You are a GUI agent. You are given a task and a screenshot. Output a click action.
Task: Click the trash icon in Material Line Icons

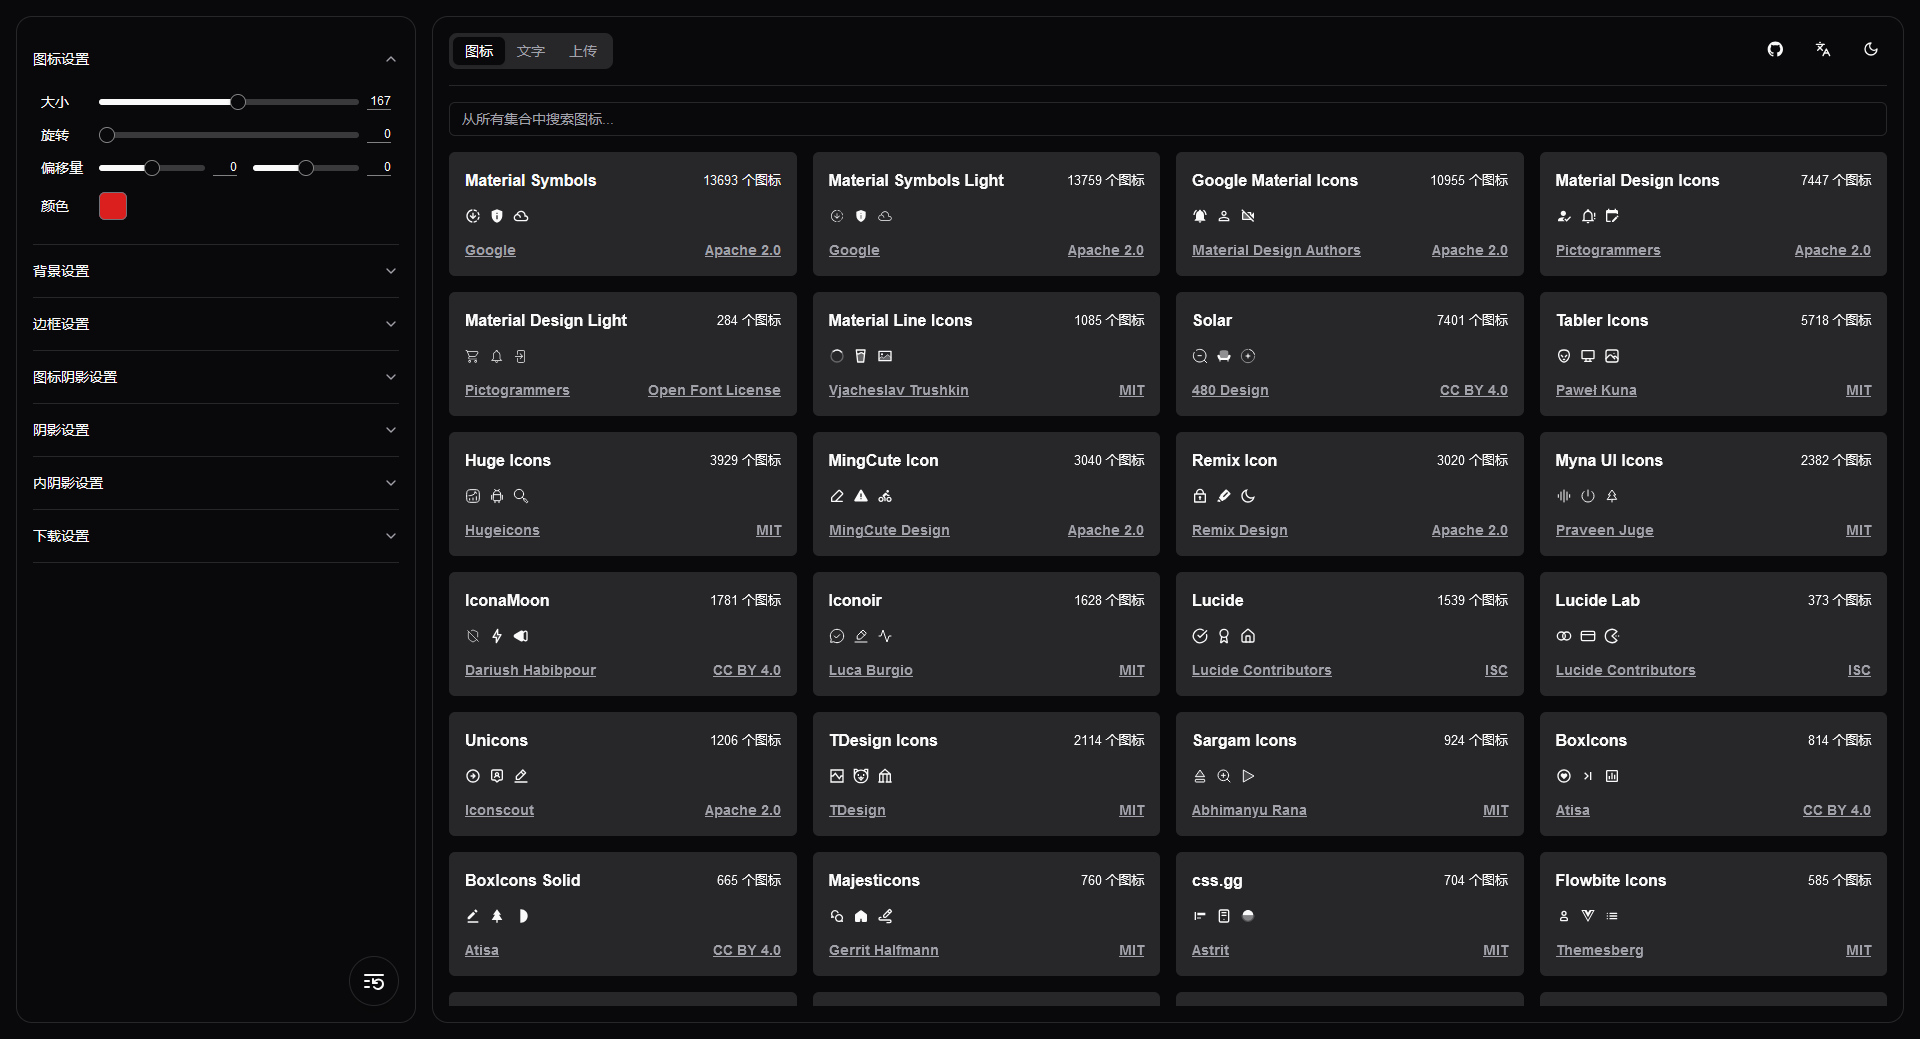(861, 356)
